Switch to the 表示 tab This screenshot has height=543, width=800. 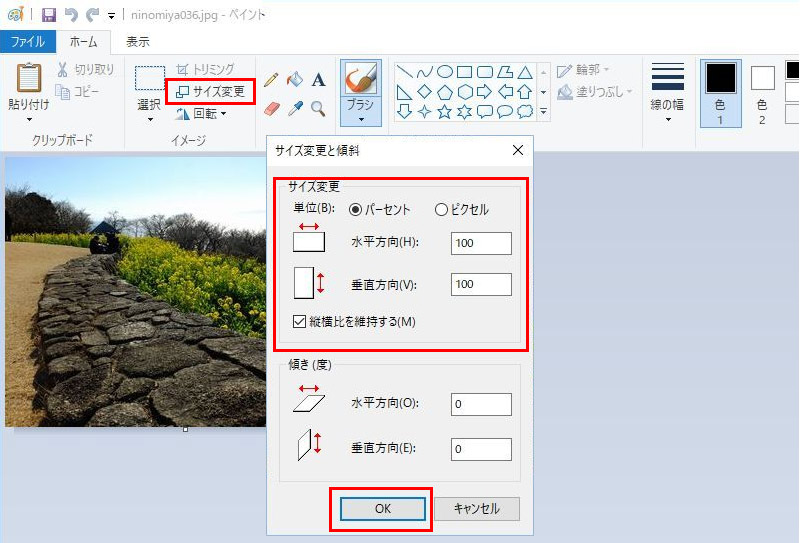(x=138, y=42)
